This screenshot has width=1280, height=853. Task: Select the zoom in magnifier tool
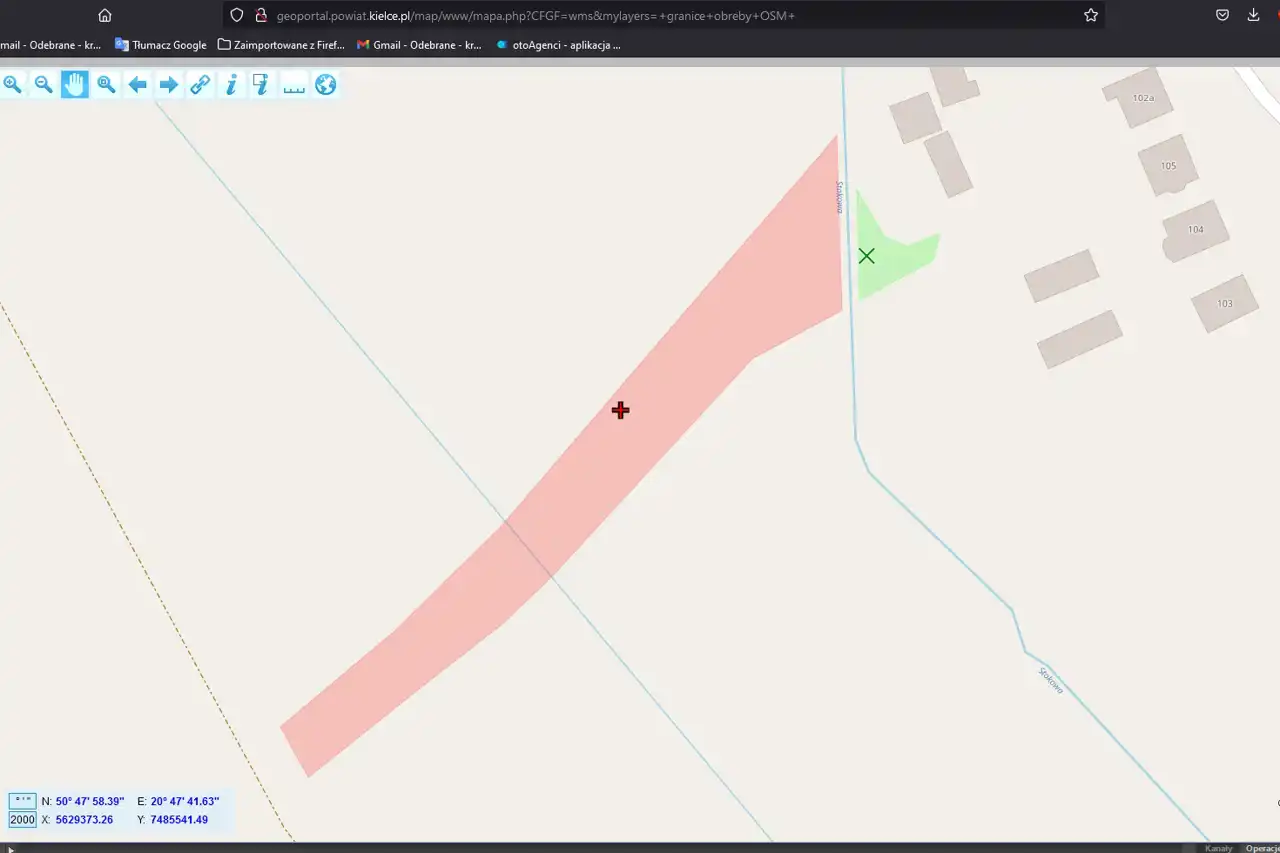click(12, 85)
